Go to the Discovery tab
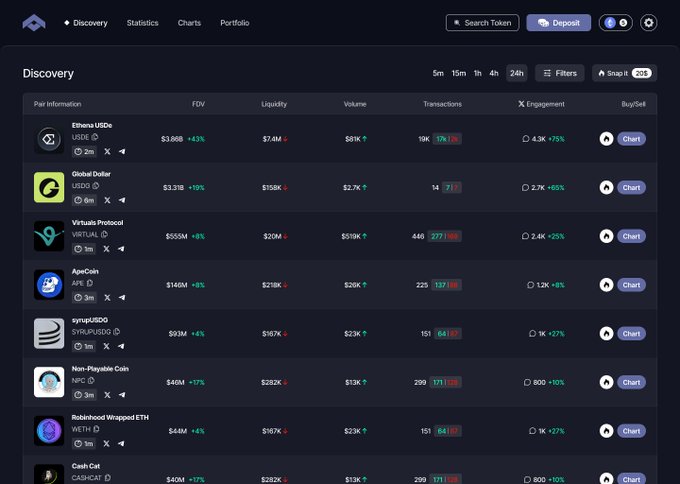The width and height of the screenshot is (680, 484). 86,23
